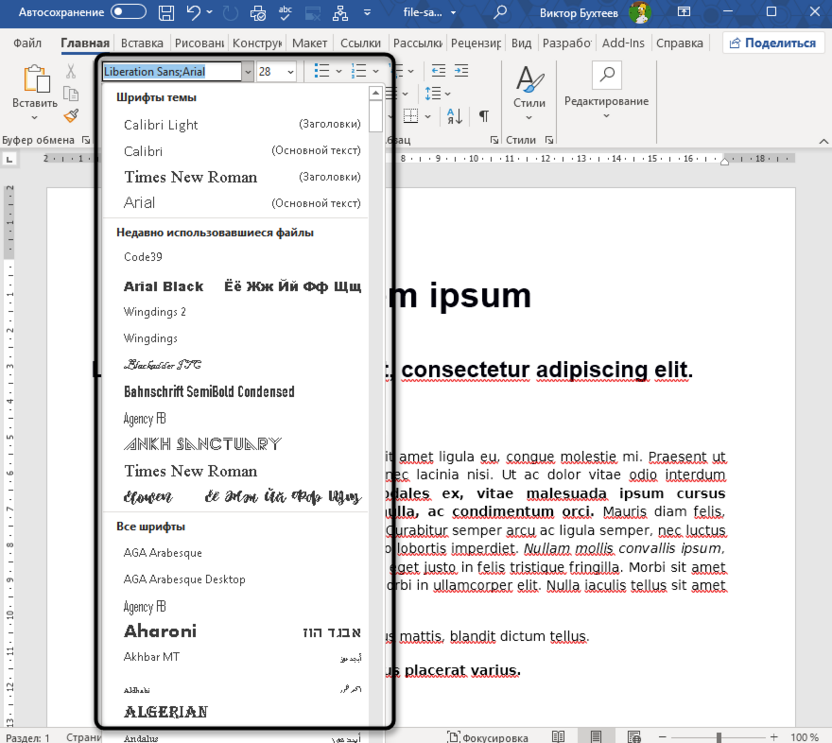The width and height of the screenshot is (832, 743).
Task: Open the Undo history dropdown arrow
Action: (210, 12)
